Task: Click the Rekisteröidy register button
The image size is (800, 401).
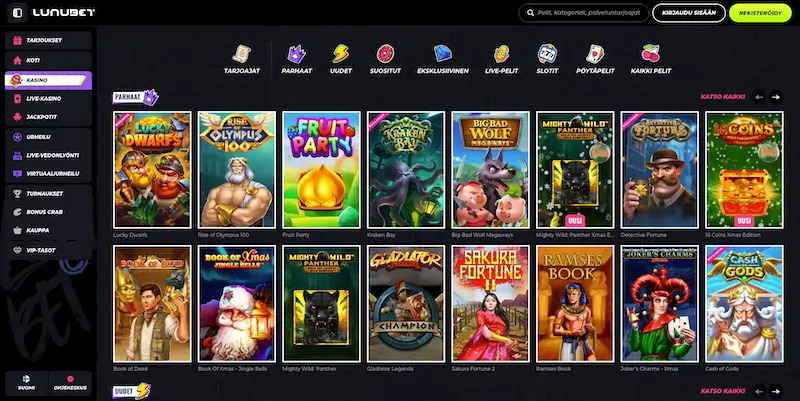Action: (x=760, y=13)
